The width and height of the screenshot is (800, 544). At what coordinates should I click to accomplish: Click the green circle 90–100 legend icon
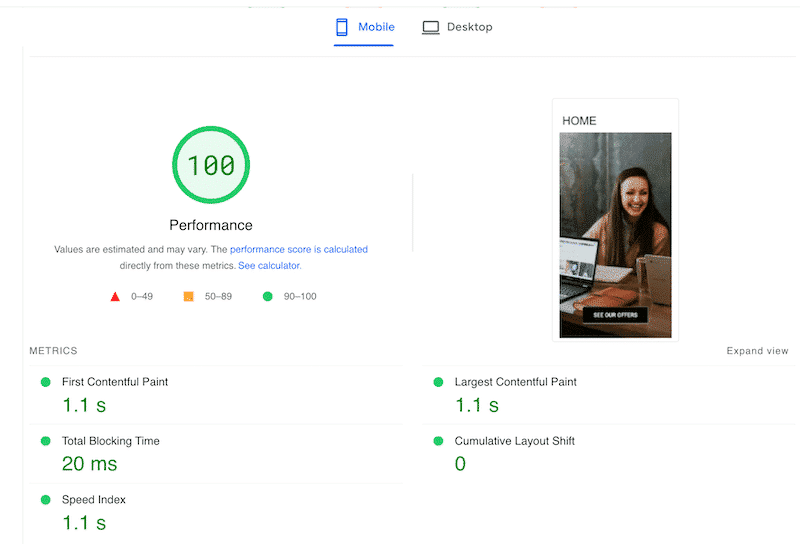tap(267, 296)
